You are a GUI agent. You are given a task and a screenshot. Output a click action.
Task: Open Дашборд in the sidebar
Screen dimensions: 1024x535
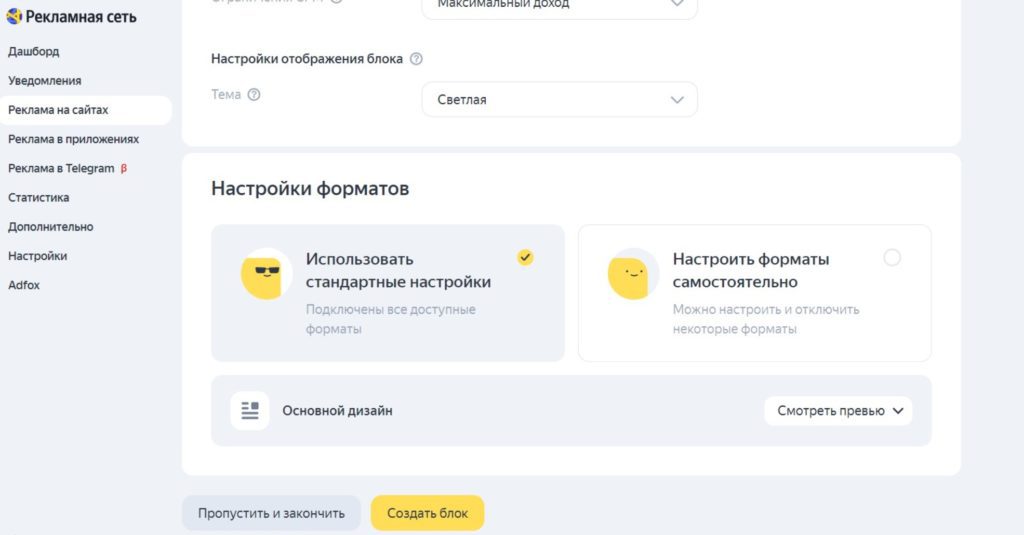point(33,51)
